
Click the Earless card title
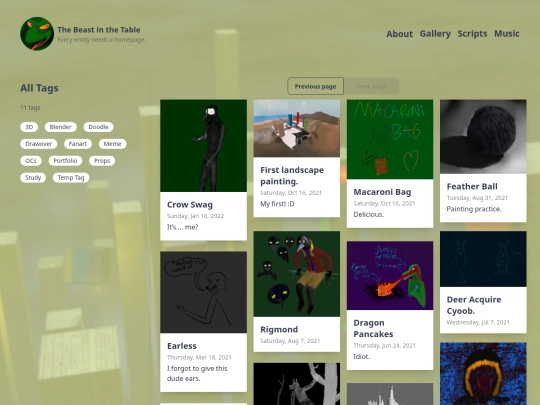[182, 346]
